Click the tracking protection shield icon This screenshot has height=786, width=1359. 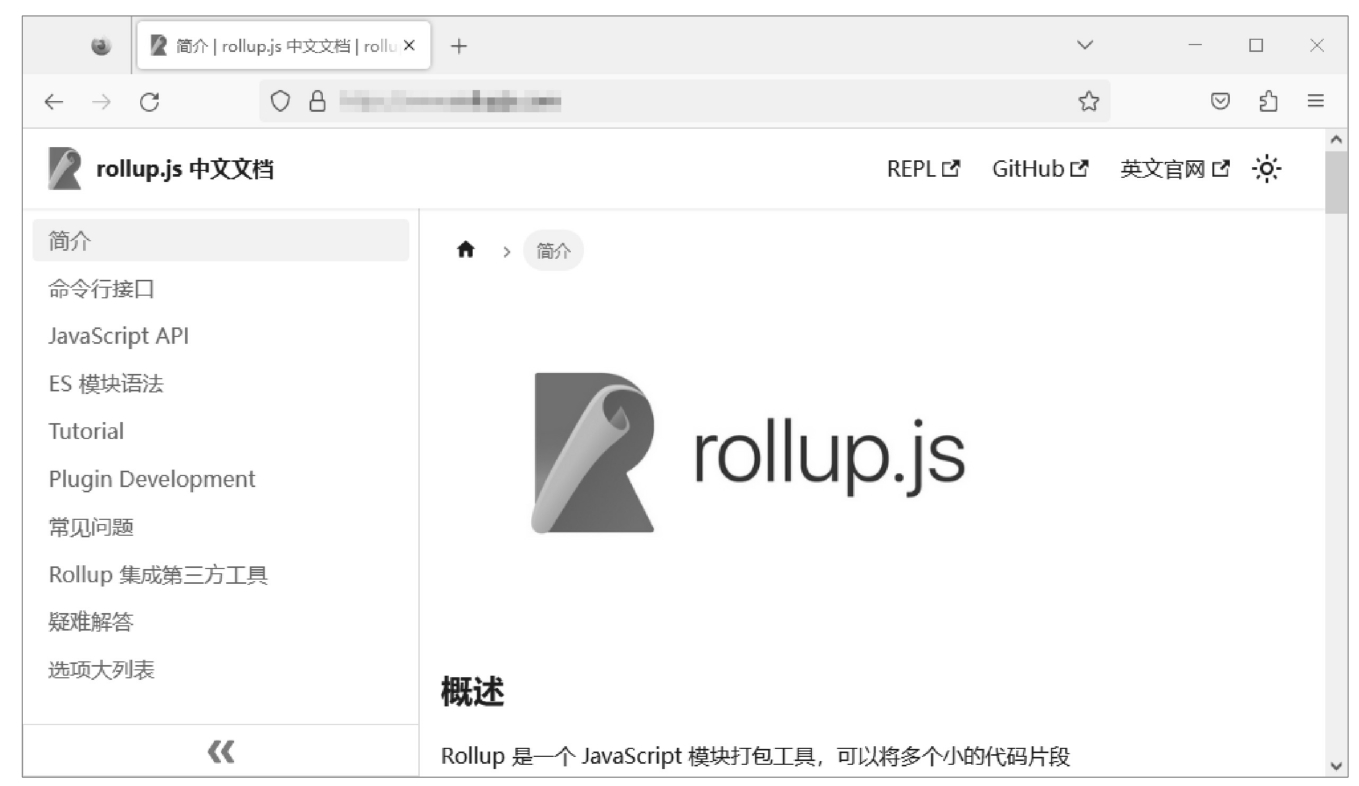pos(281,101)
